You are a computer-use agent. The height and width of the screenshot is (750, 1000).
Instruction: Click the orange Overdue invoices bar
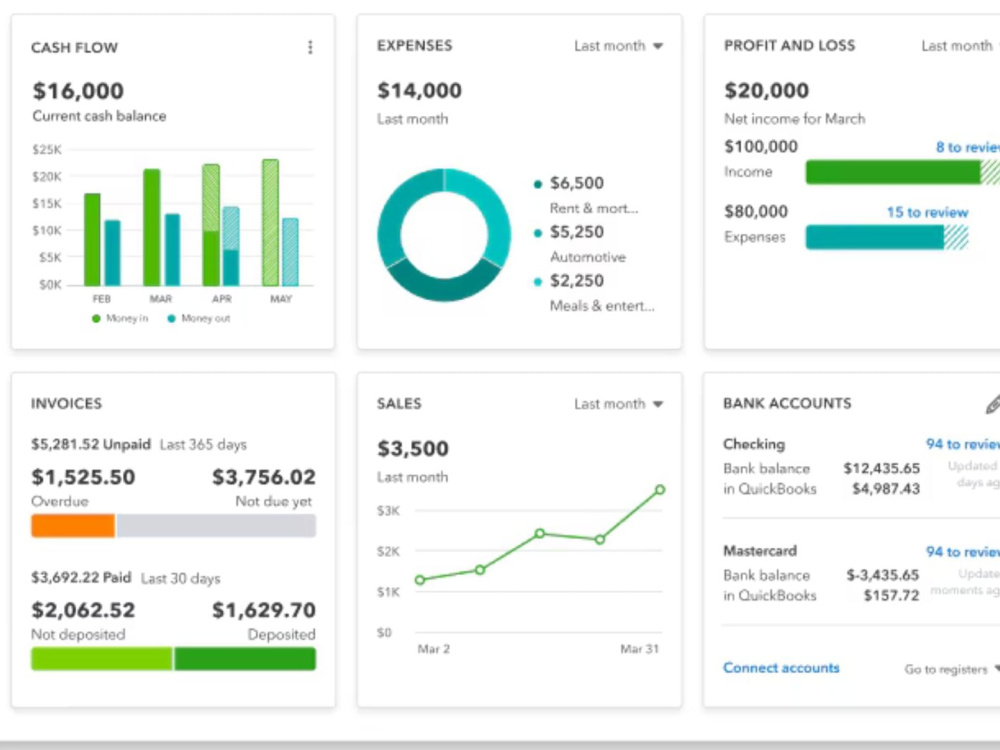tap(73, 526)
